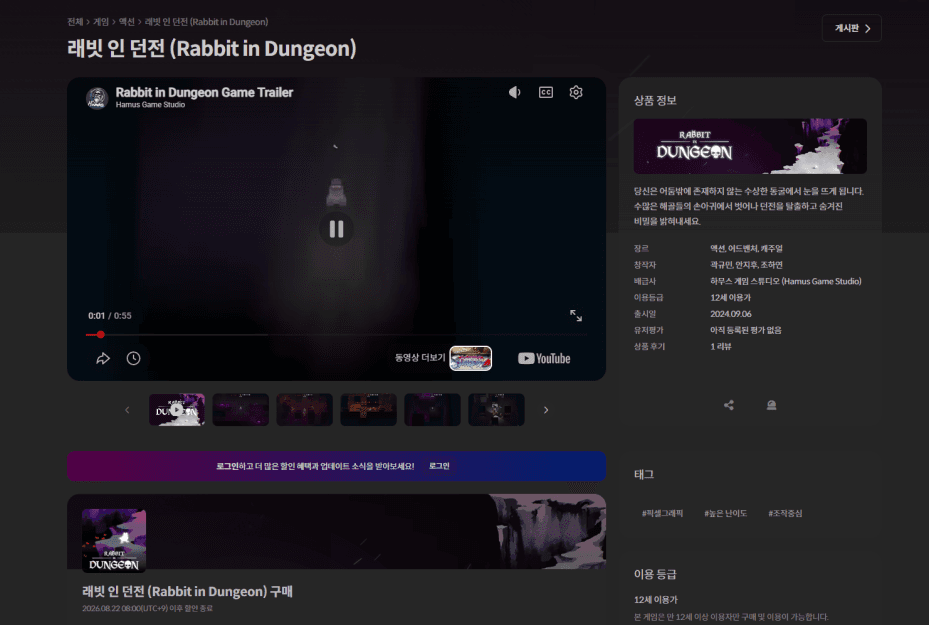Toggle closed captions on video
Image resolution: width=929 pixels, height=625 pixels.
(546, 92)
